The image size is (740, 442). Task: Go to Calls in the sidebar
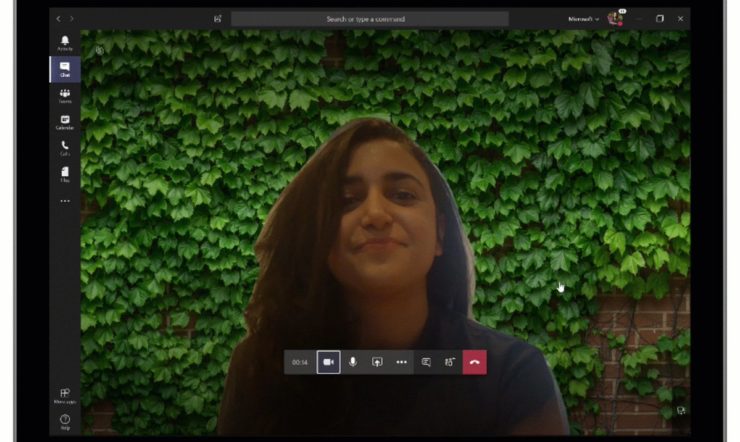pos(65,148)
